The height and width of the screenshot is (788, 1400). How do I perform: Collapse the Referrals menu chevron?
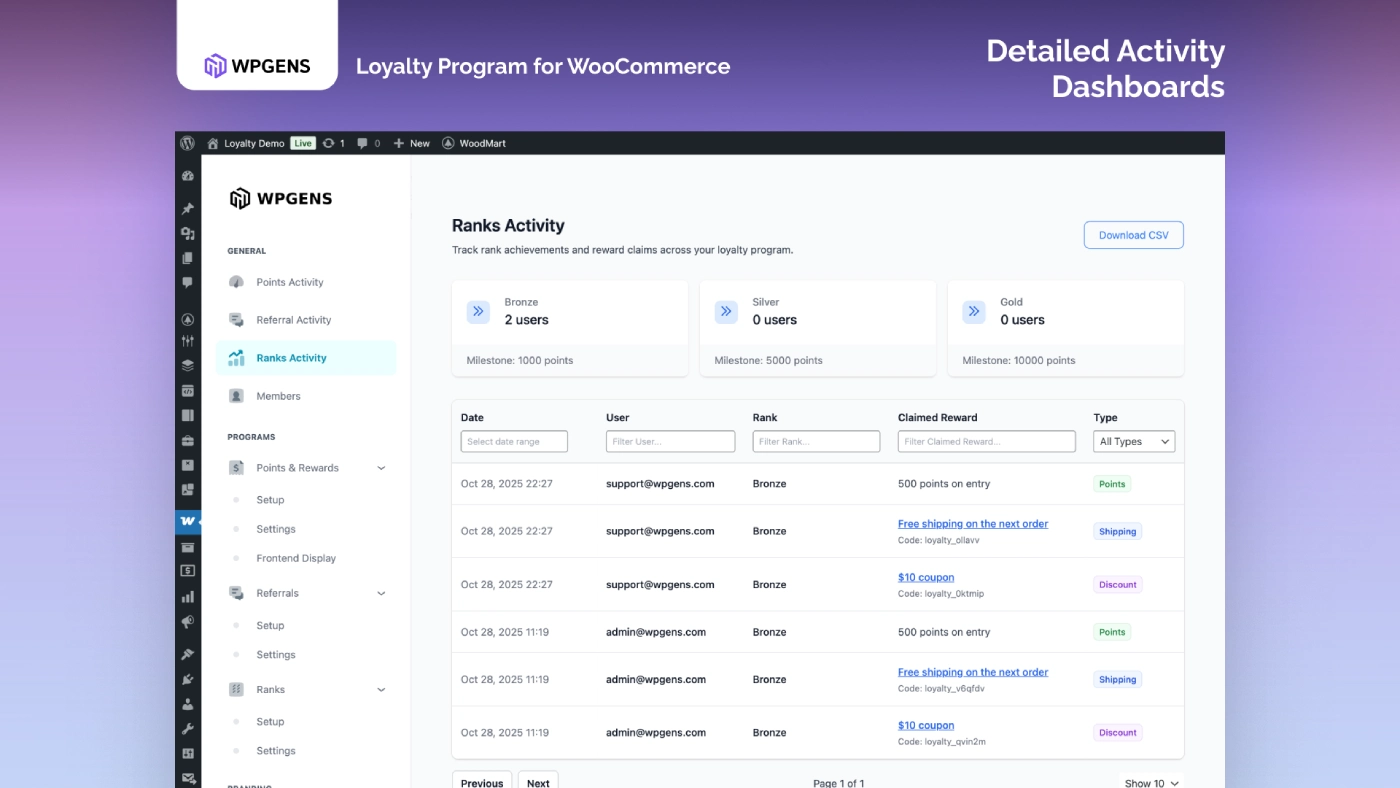pyautogui.click(x=380, y=593)
